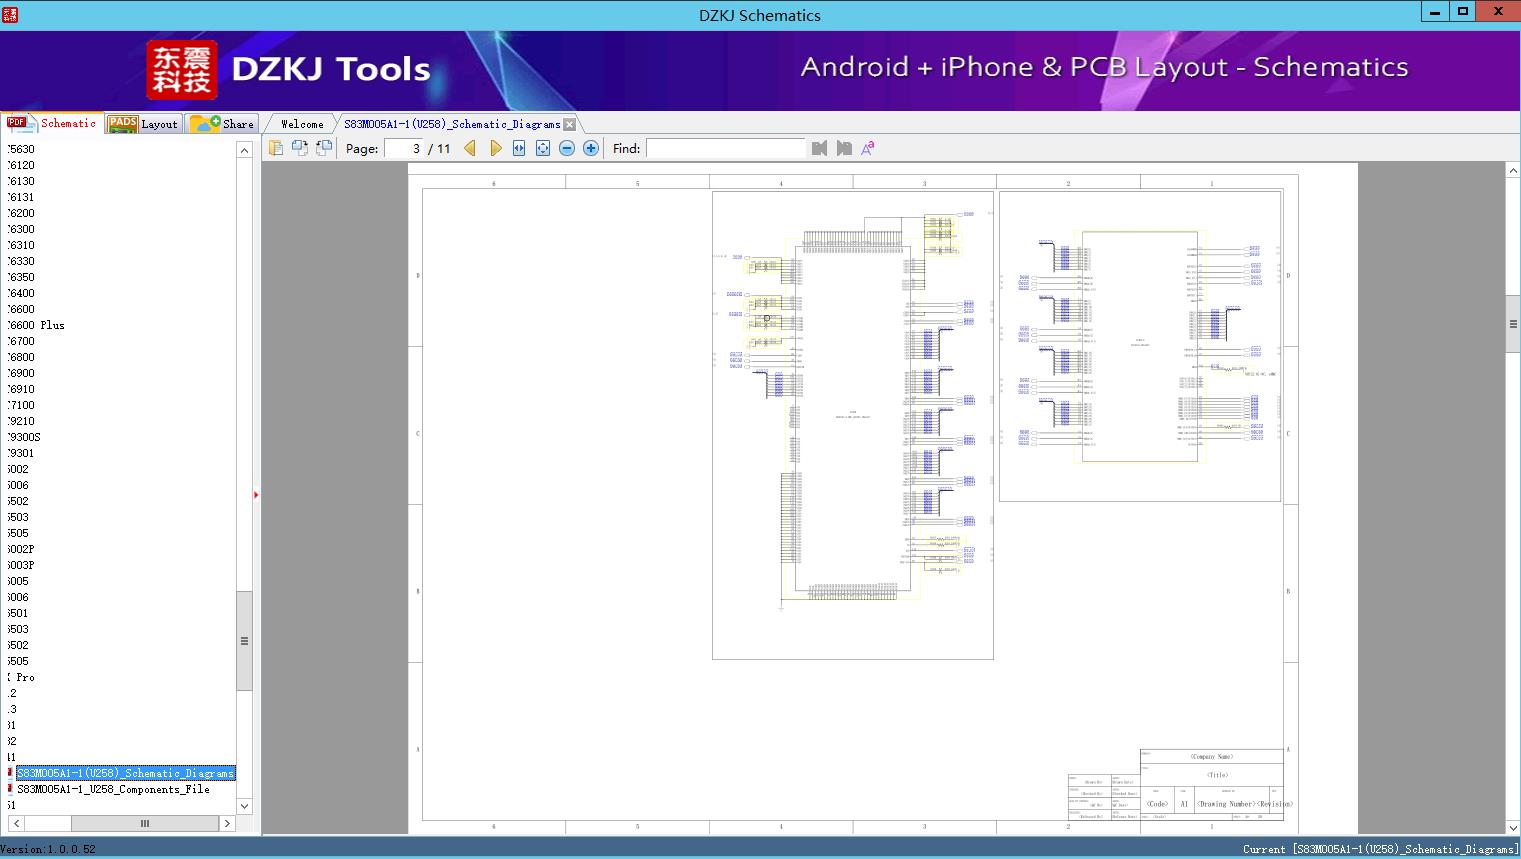
Task: Open the Share tab
Action: 222,123
